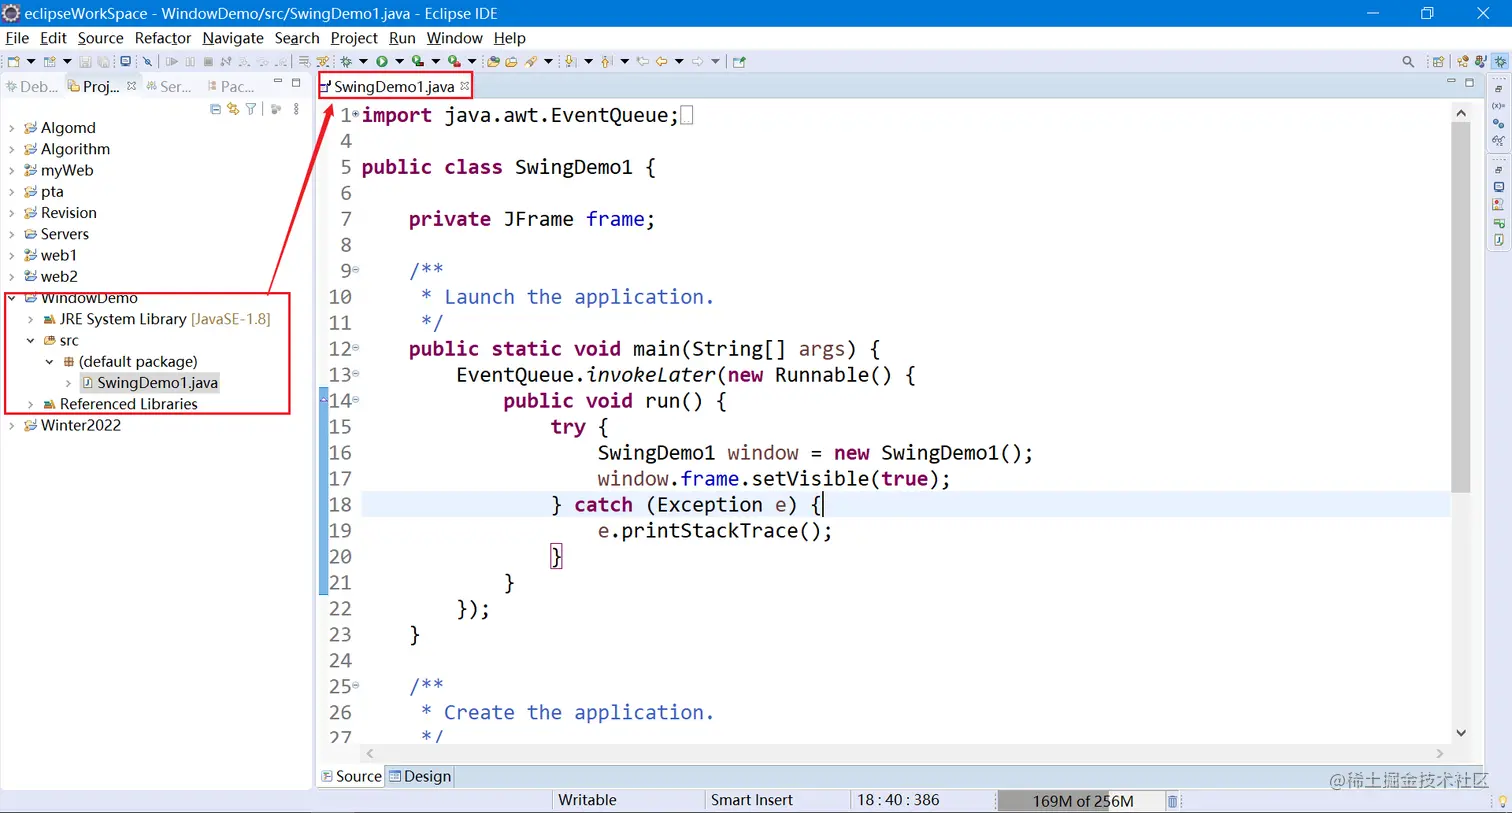The width and height of the screenshot is (1512, 813).
Task: Open the Window menu
Action: point(454,38)
